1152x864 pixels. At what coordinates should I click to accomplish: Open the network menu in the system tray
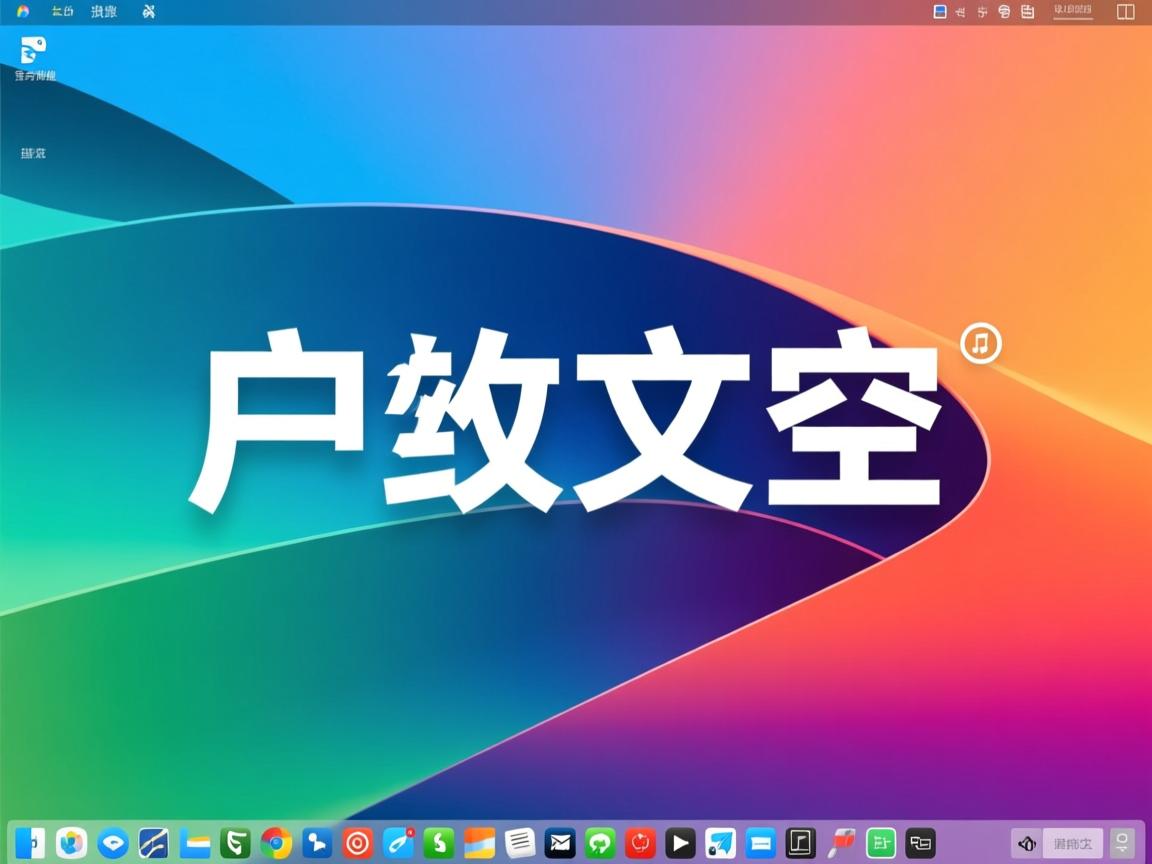click(1003, 11)
